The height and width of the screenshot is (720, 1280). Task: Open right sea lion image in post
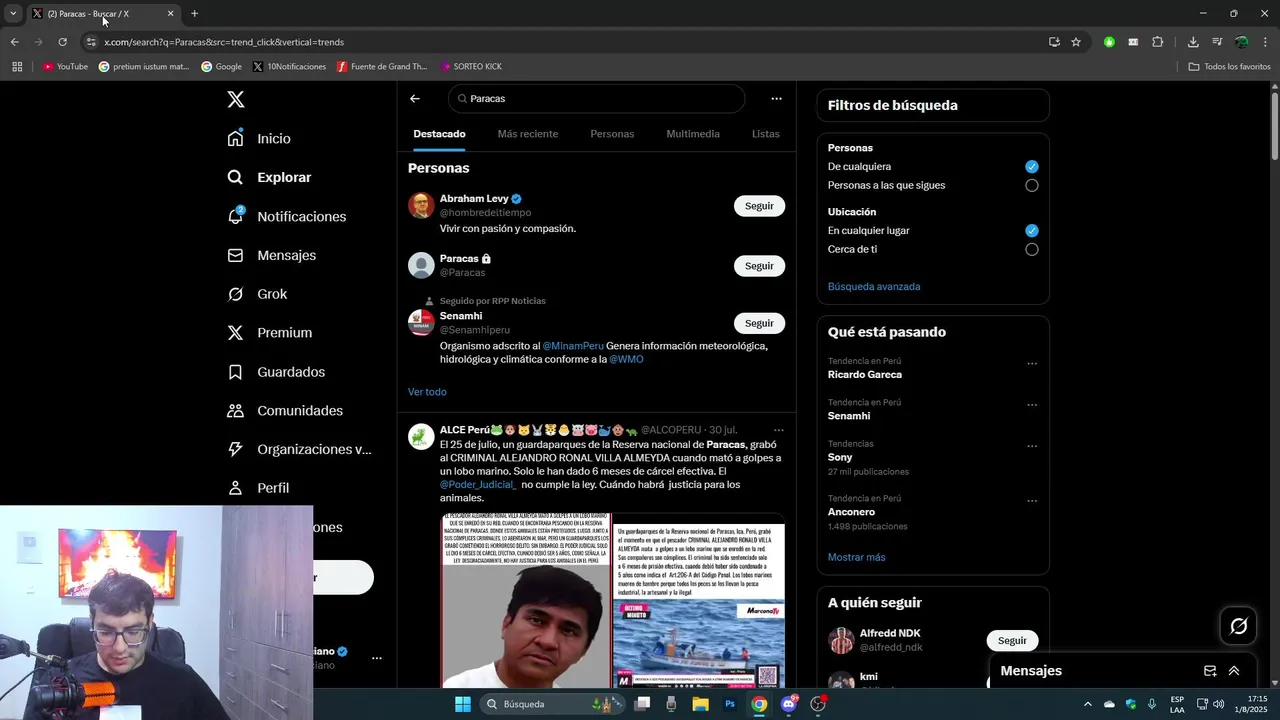(699, 600)
